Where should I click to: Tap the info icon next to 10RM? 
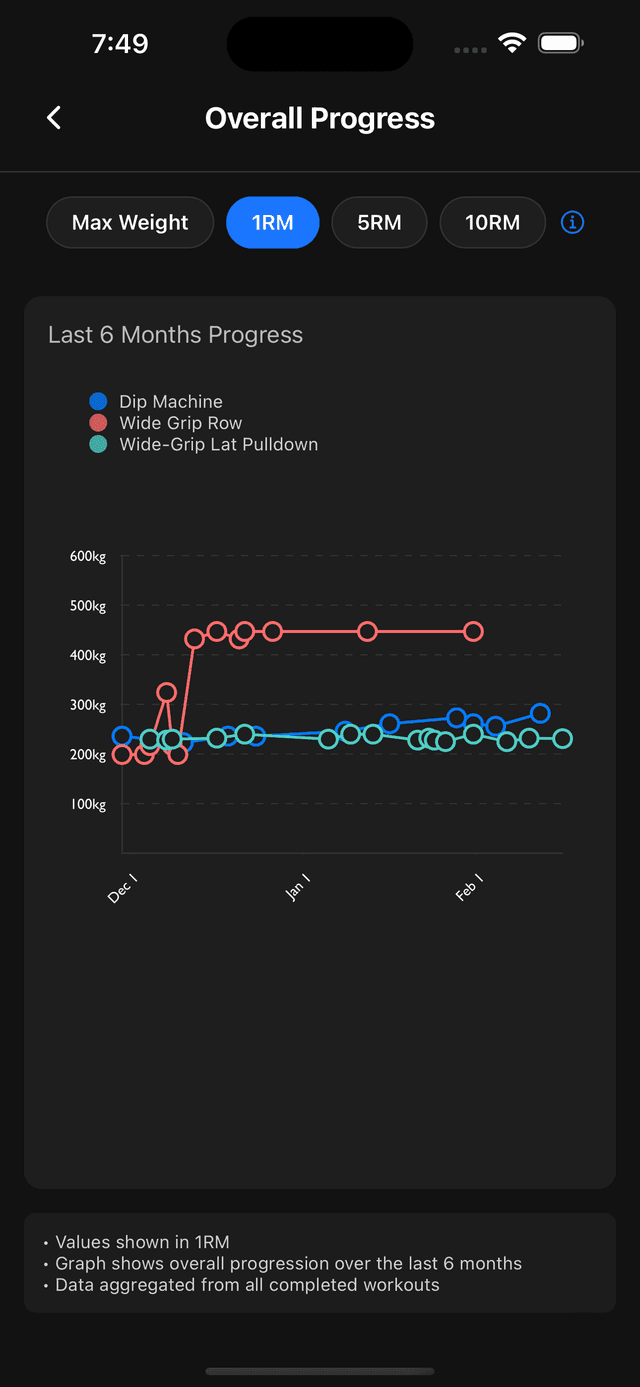(x=572, y=222)
